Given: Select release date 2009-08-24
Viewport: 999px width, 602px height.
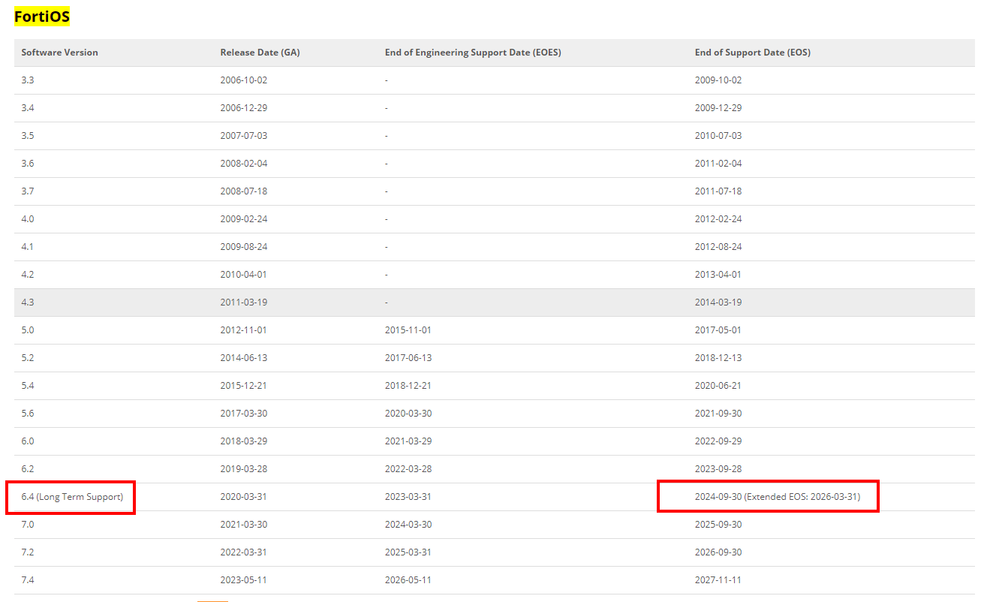Looking at the screenshot, I should [244, 247].
